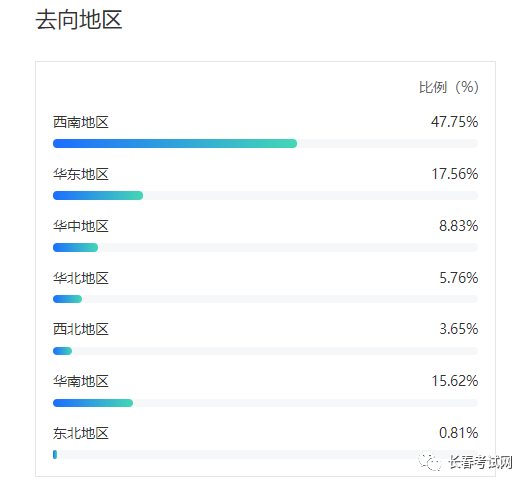Select the 西北地区 label
Screen dimensions: 529x486
tap(81, 329)
